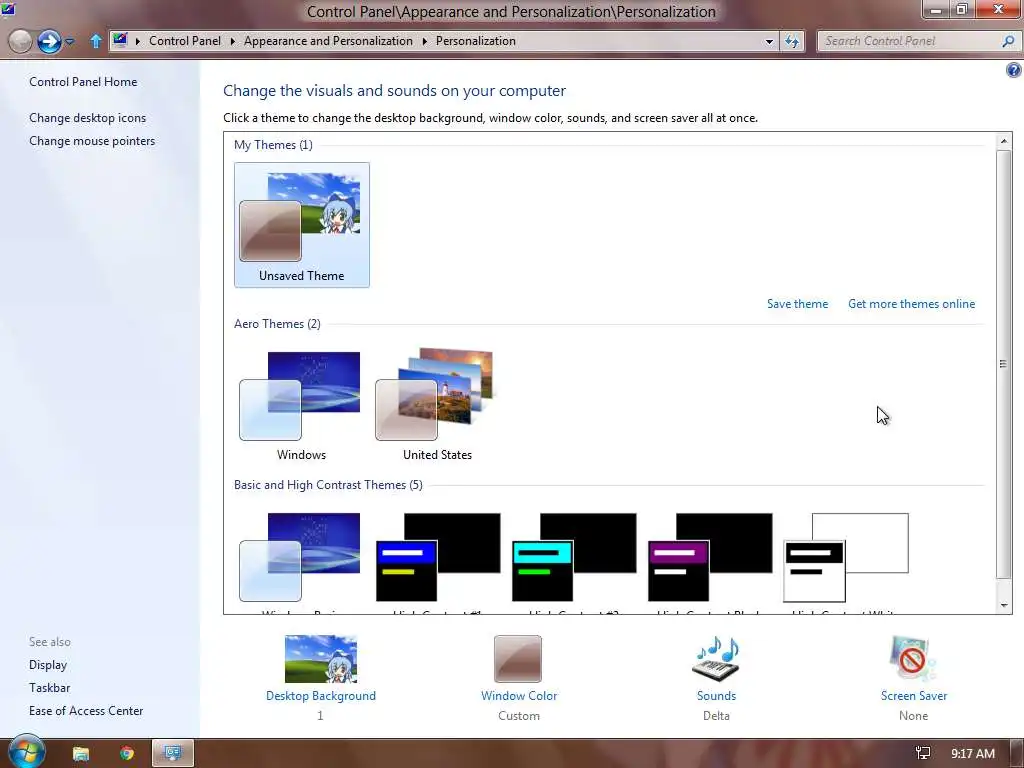
Task: Click the Show desktop strip
Action: point(1017,754)
